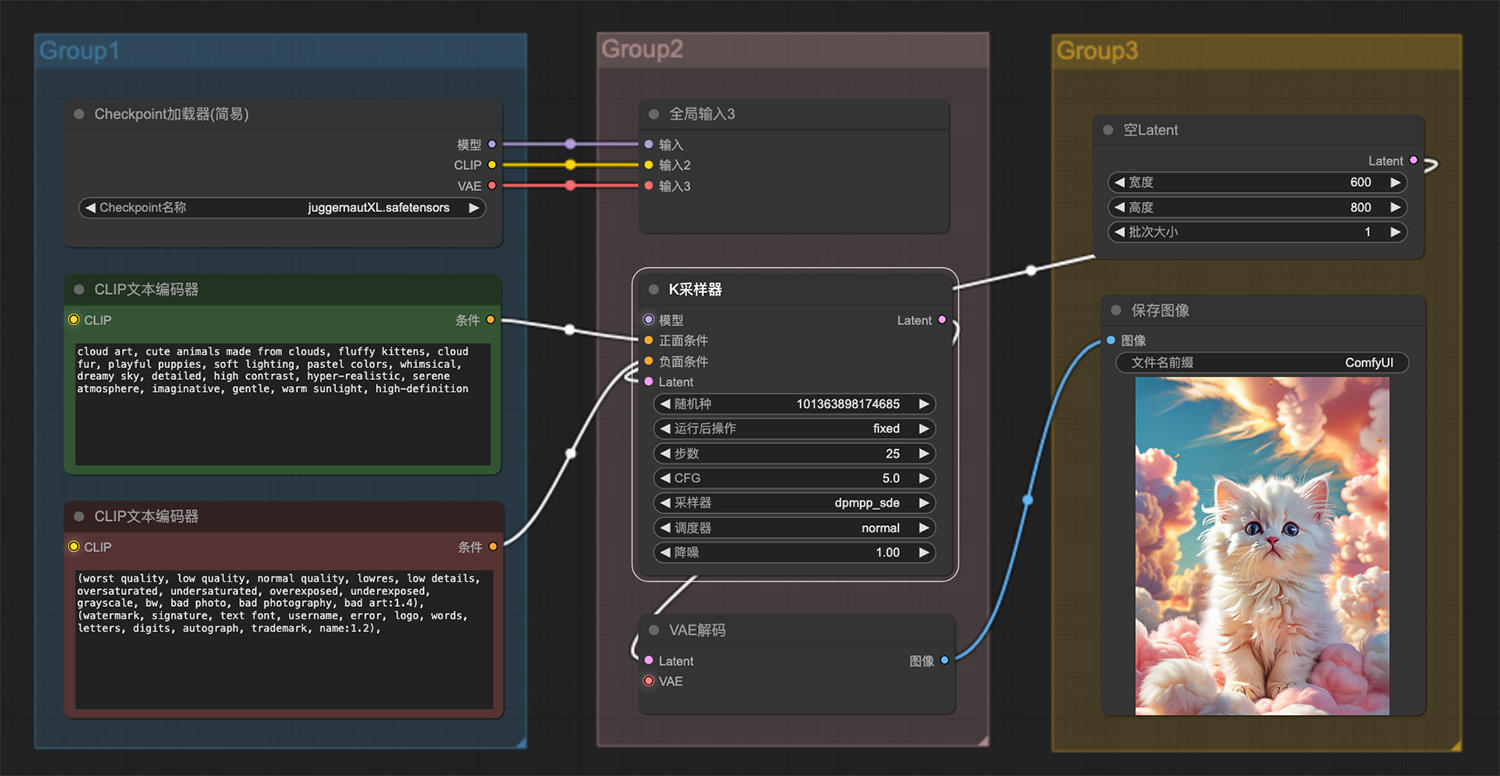Click the 负面条件 input port on K采样器
Screen dimensions: 1500x776
pos(649,361)
